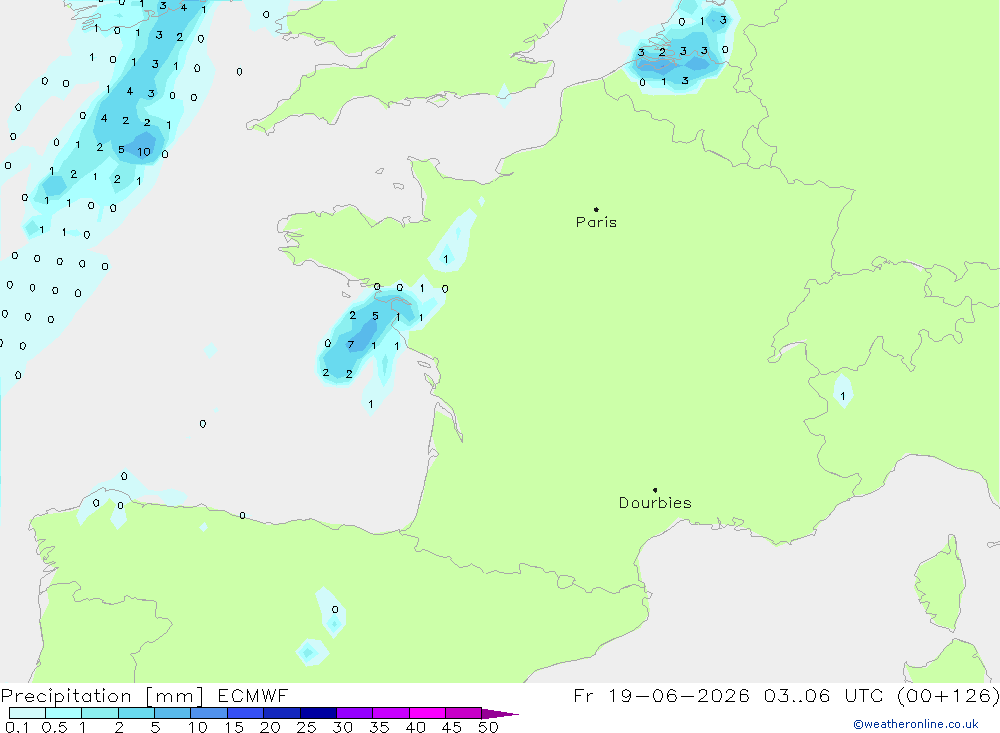Image resolution: width=1000 pixels, height=733 pixels.
Task: Click the '5' value above the '7' value
Action: coord(375,316)
